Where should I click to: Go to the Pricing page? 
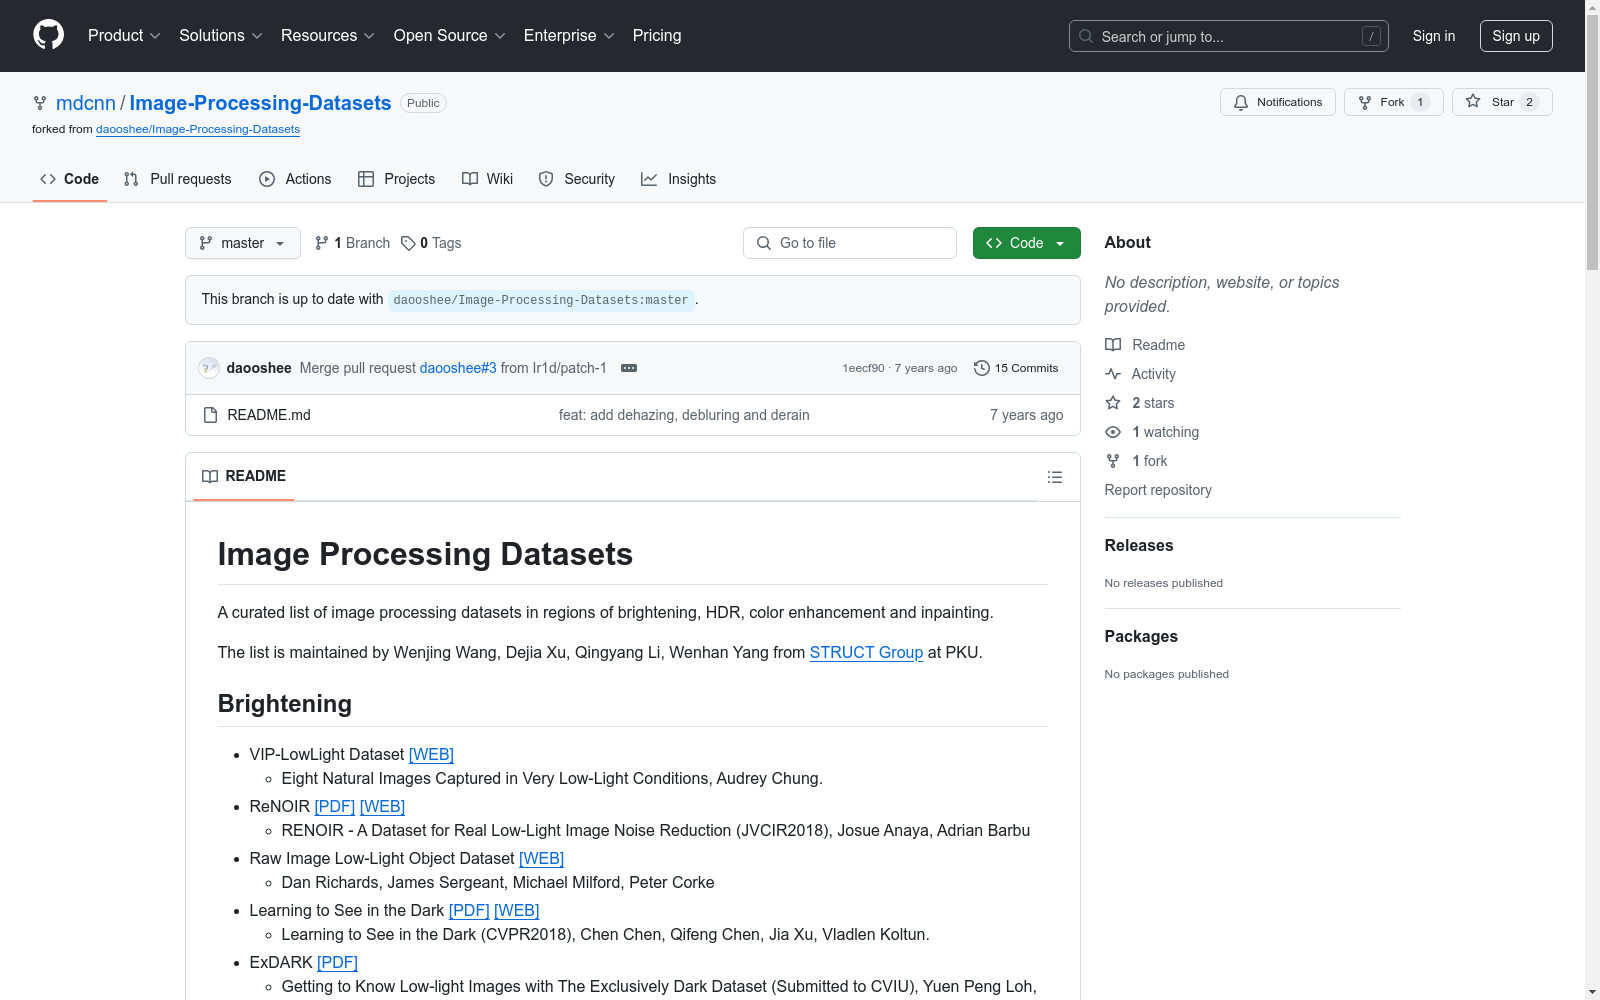coord(657,36)
